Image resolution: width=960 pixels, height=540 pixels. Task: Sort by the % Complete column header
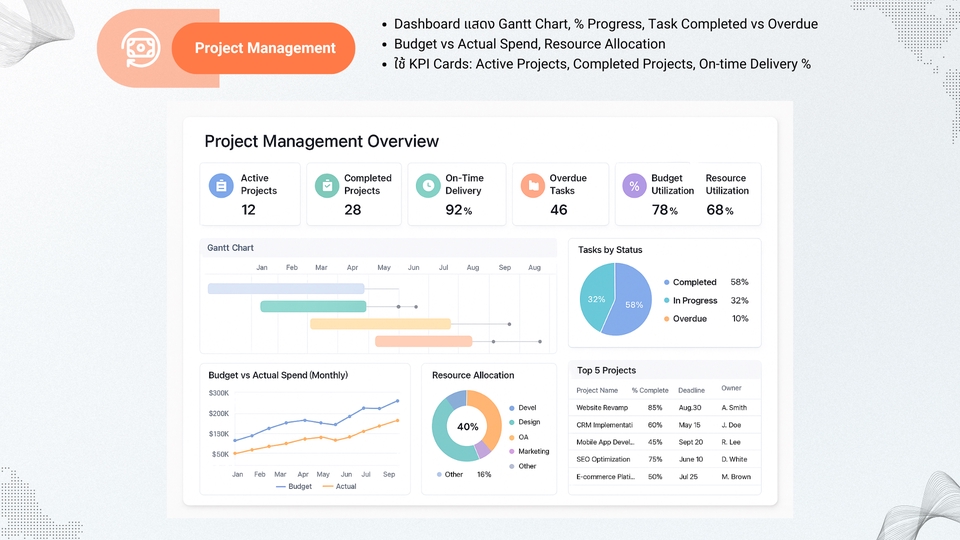(650, 390)
